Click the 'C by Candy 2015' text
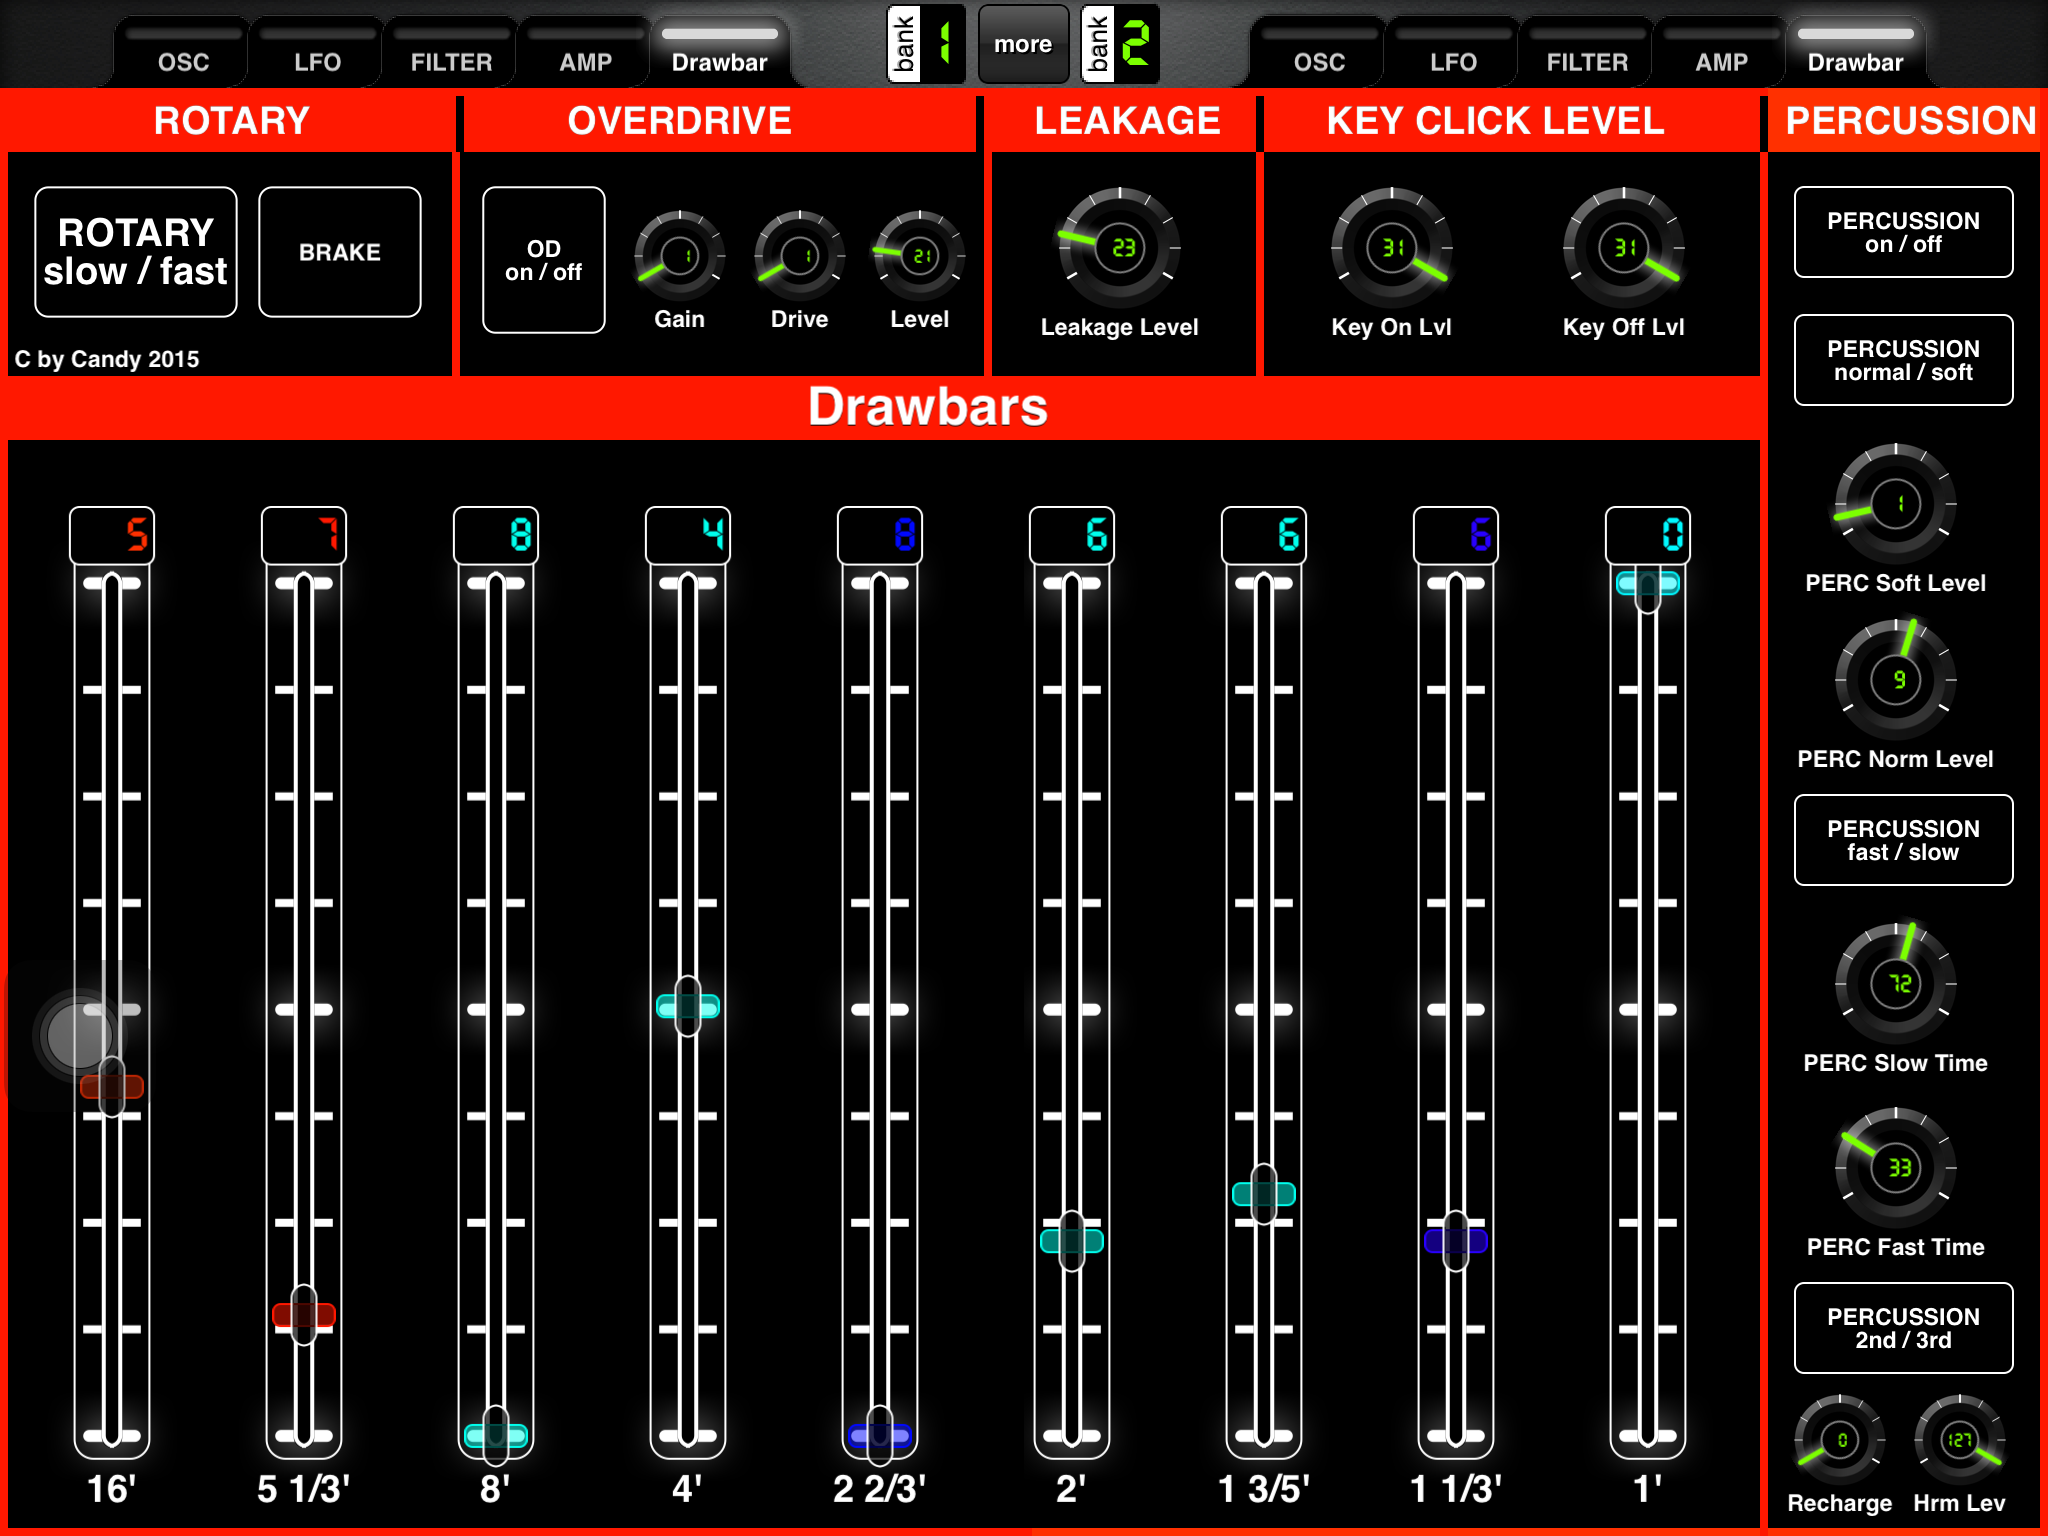 [x=107, y=359]
